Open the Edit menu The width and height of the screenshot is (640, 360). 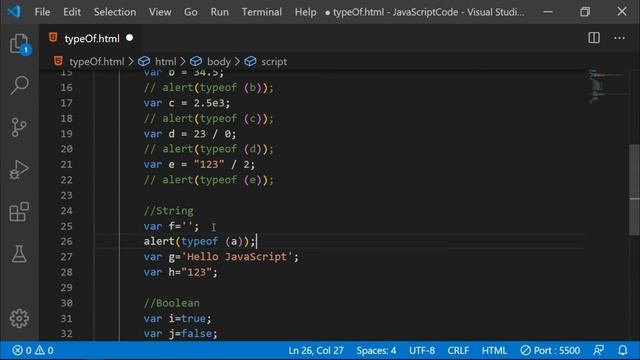point(72,12)
